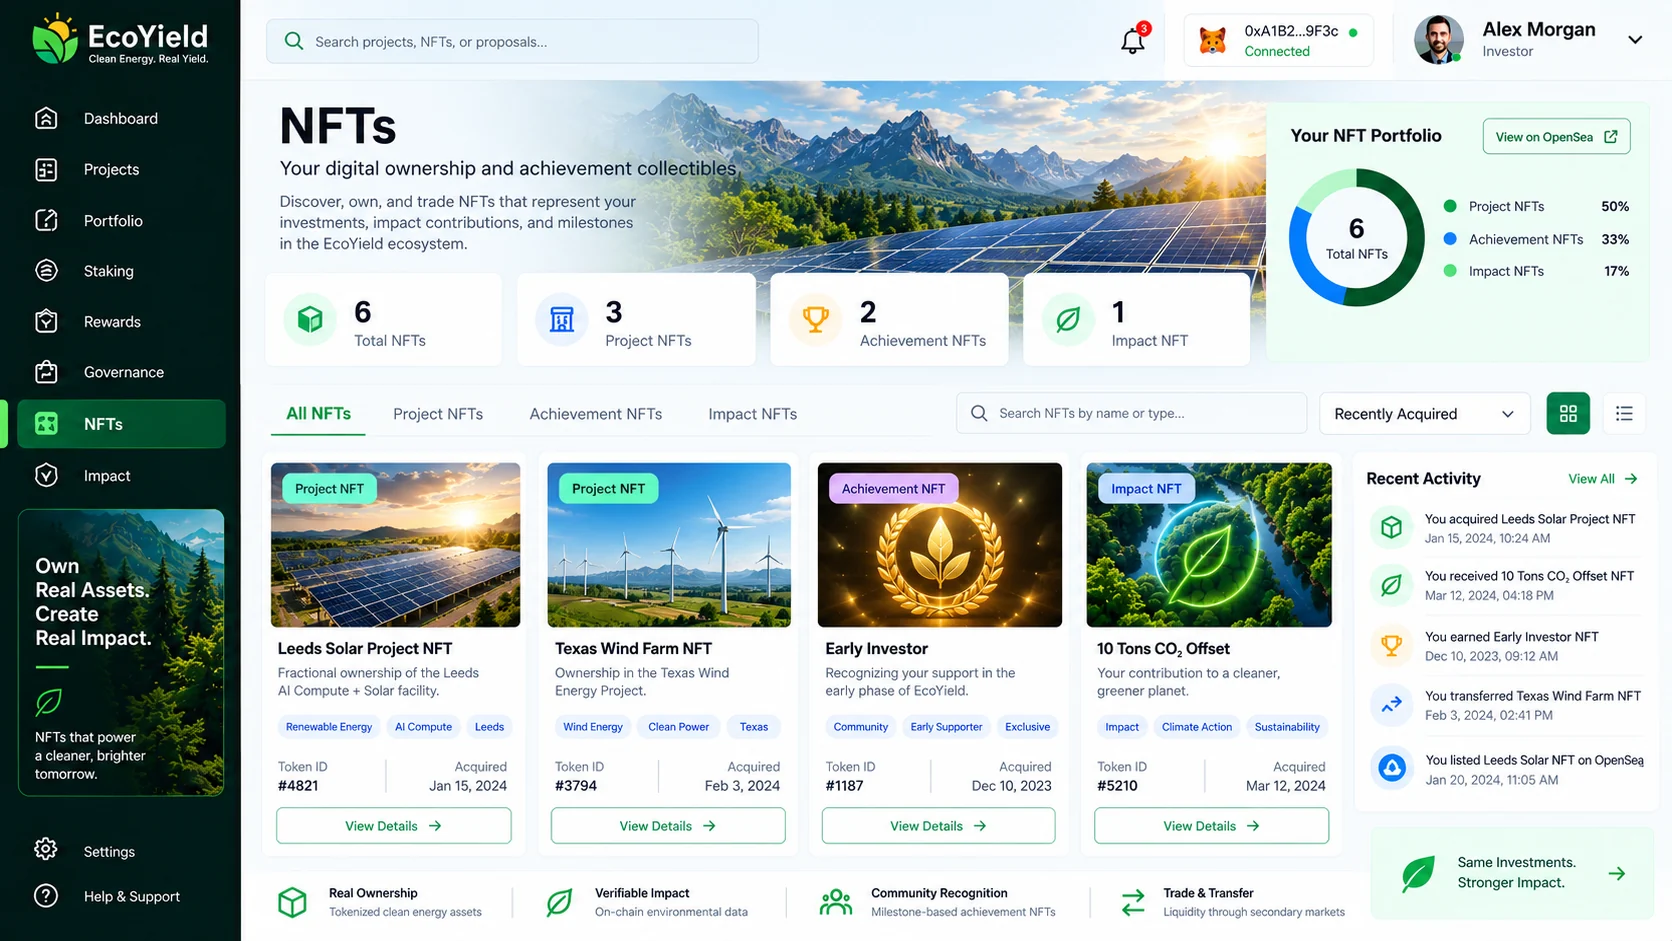This screenshot has height=941, width=1672.
Task: Click the Achievement NFTs blue legend dot
Action: click(1450, 239)
